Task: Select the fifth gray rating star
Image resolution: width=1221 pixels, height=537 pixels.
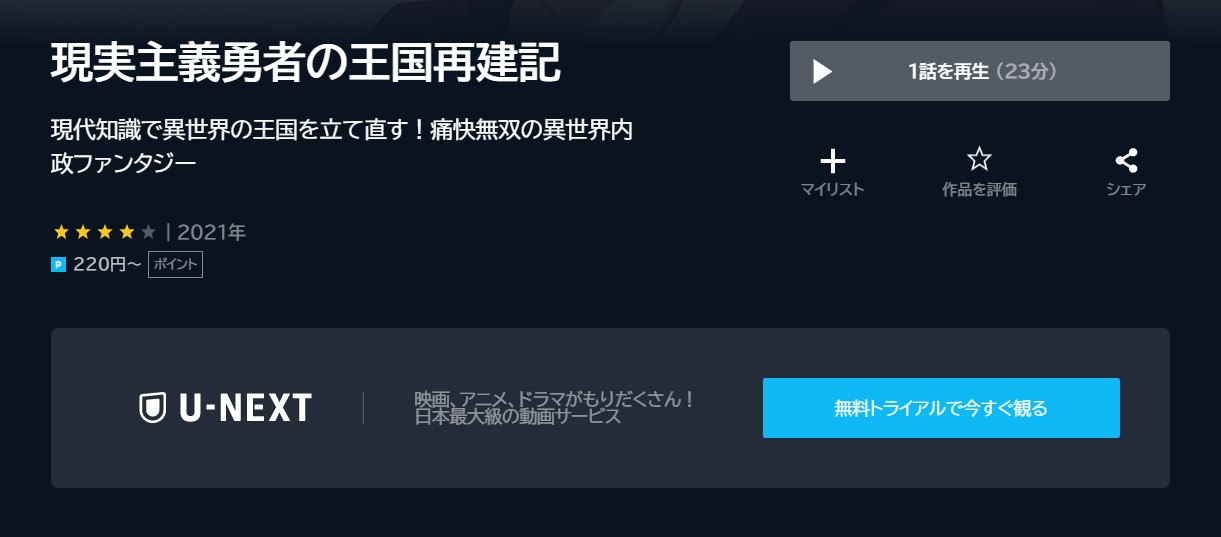Action: tap(148, 233)
